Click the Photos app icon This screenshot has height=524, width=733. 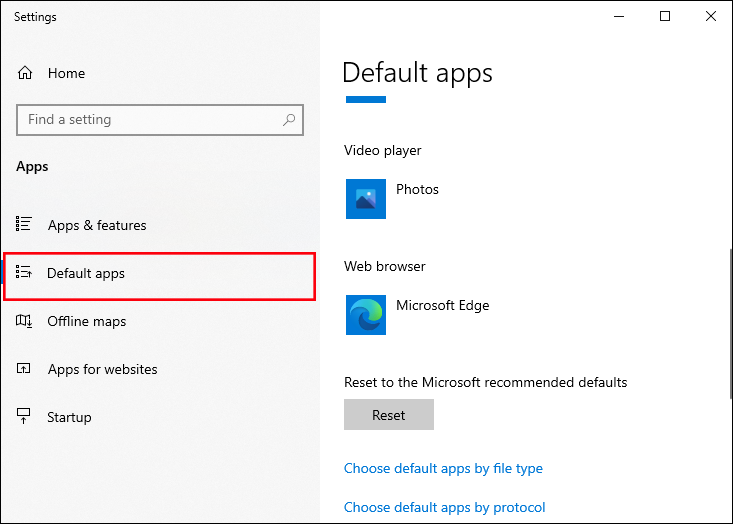click(365, 199)
